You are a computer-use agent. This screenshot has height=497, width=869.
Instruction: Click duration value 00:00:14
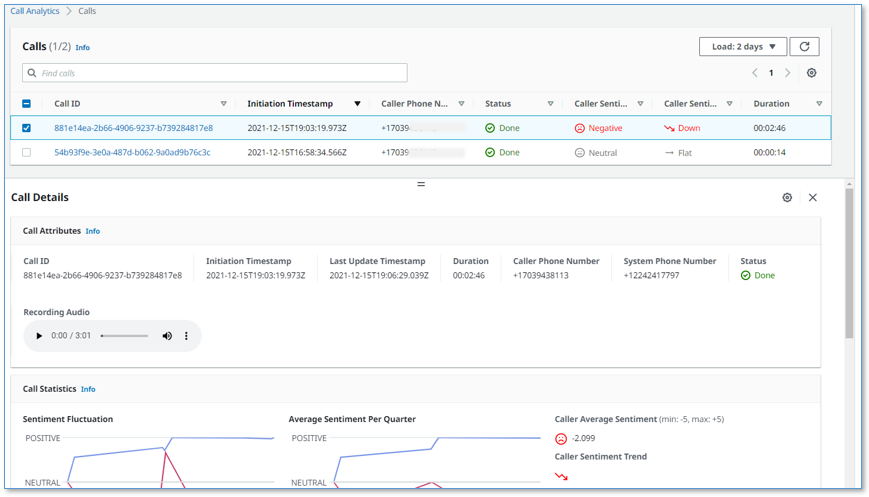point(769,152)
